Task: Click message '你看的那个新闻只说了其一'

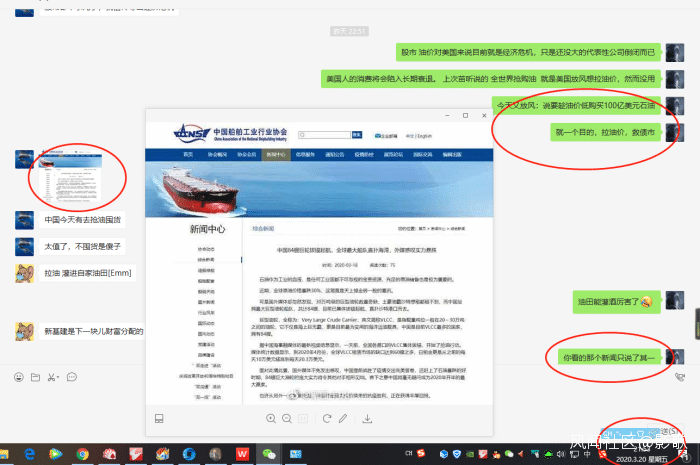Action: pyautogui.click(x=609, y=358)
